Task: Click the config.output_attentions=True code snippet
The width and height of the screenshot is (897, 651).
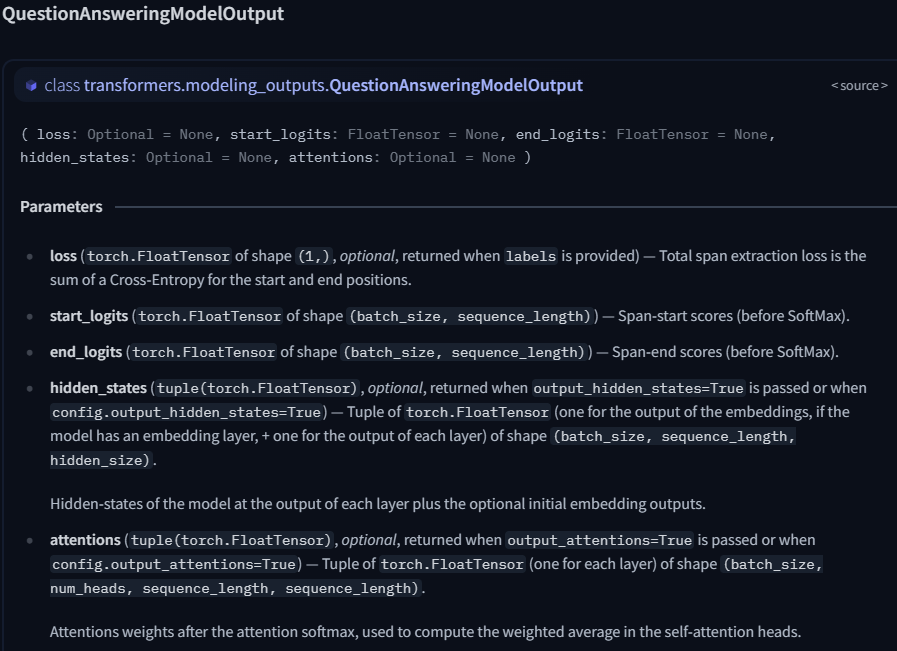Action: [174, 565]
